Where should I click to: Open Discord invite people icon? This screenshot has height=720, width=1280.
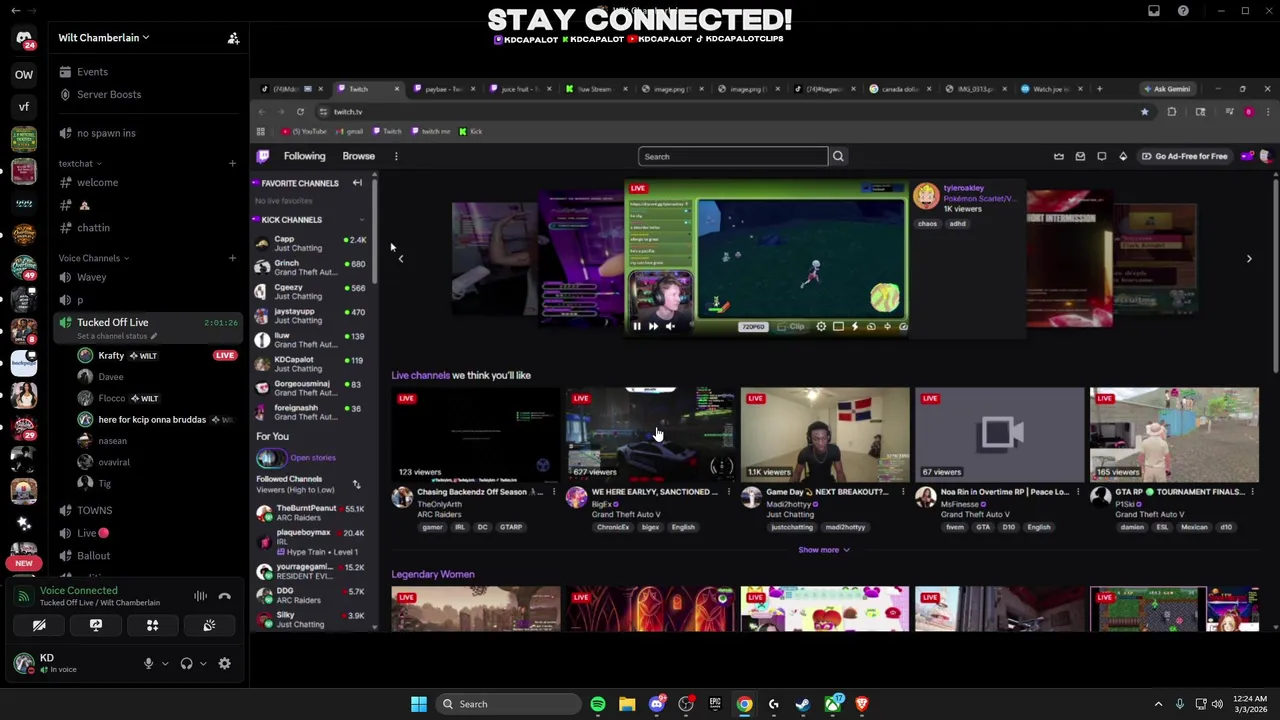(x=233, y=38)
